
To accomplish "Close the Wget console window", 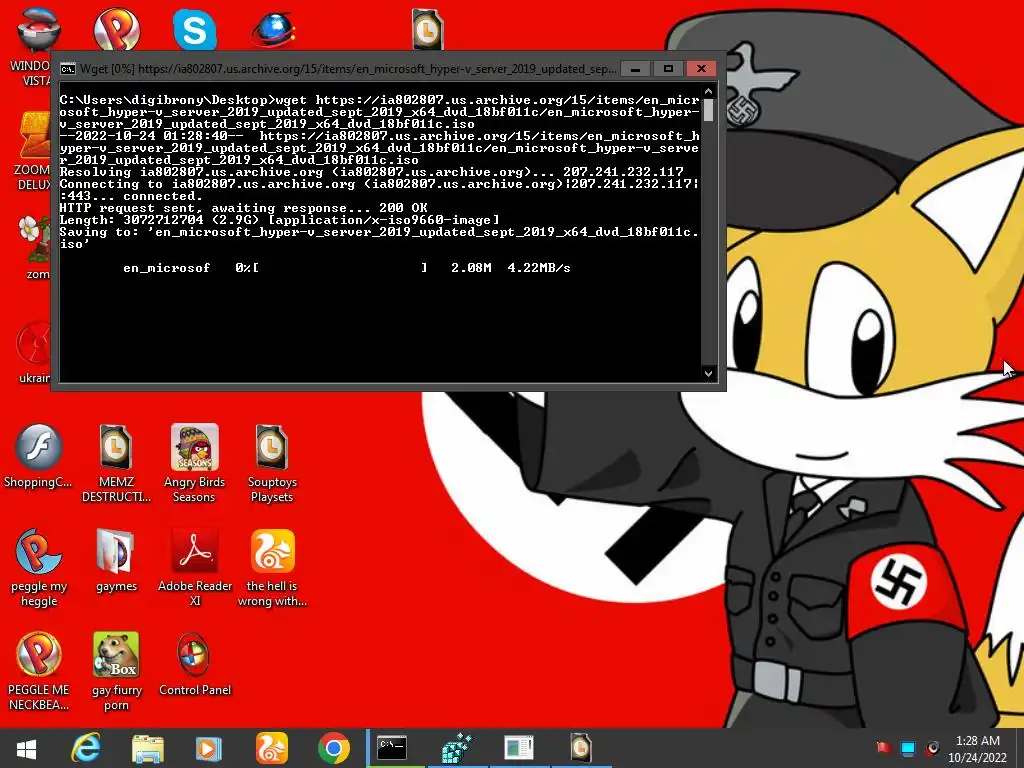I will [x=701, y=69].
